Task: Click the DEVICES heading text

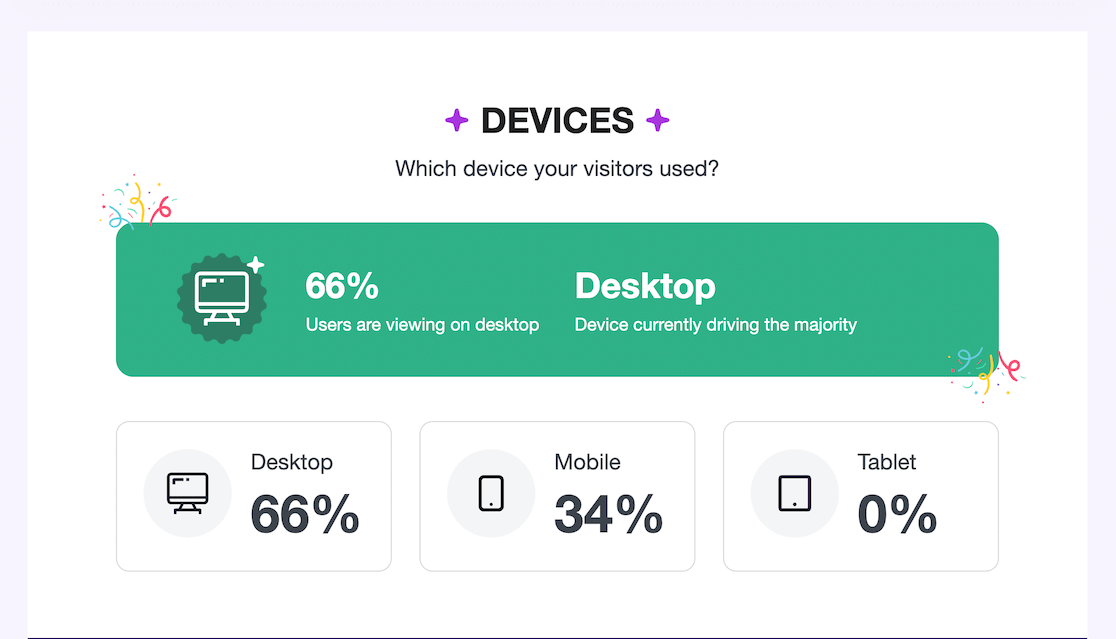Action: [557, 120]
